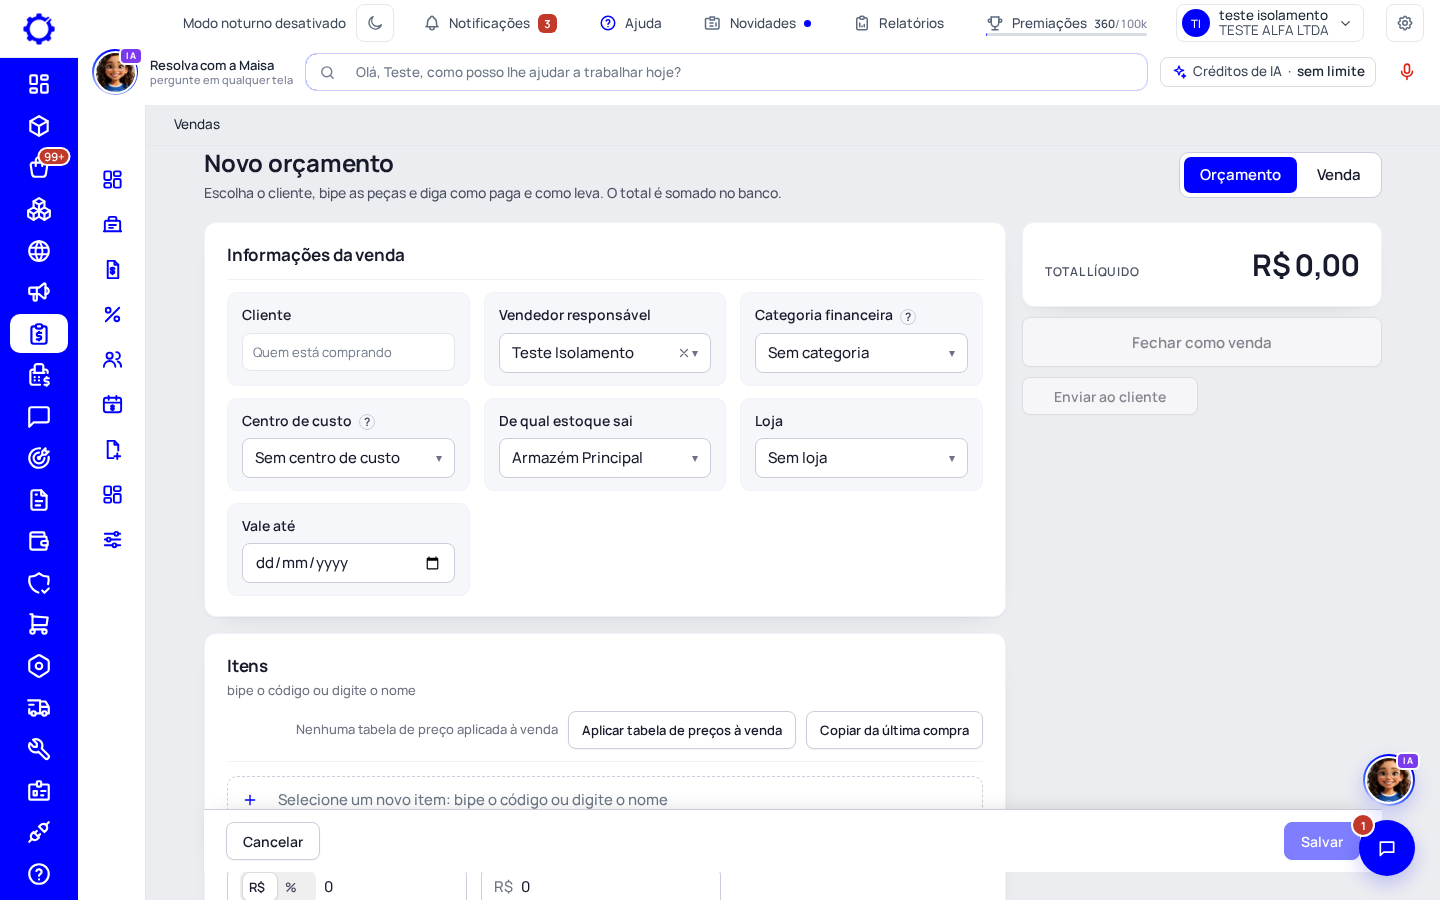Open the wallet icon in left sidebar
Viewport: 1440px width, 900px height.
(39, 541)
